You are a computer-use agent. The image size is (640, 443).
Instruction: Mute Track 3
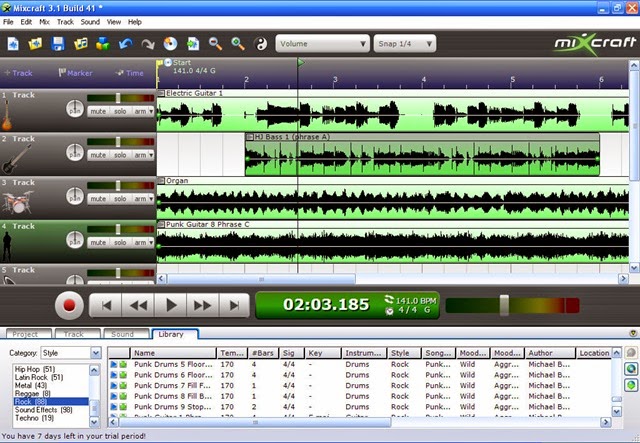pyautogui.click(x=98, y=199)
